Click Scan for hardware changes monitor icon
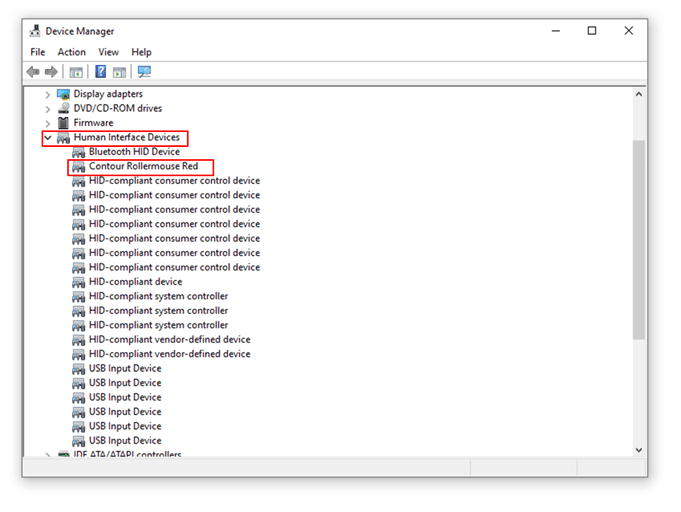 tap(144, 72)
